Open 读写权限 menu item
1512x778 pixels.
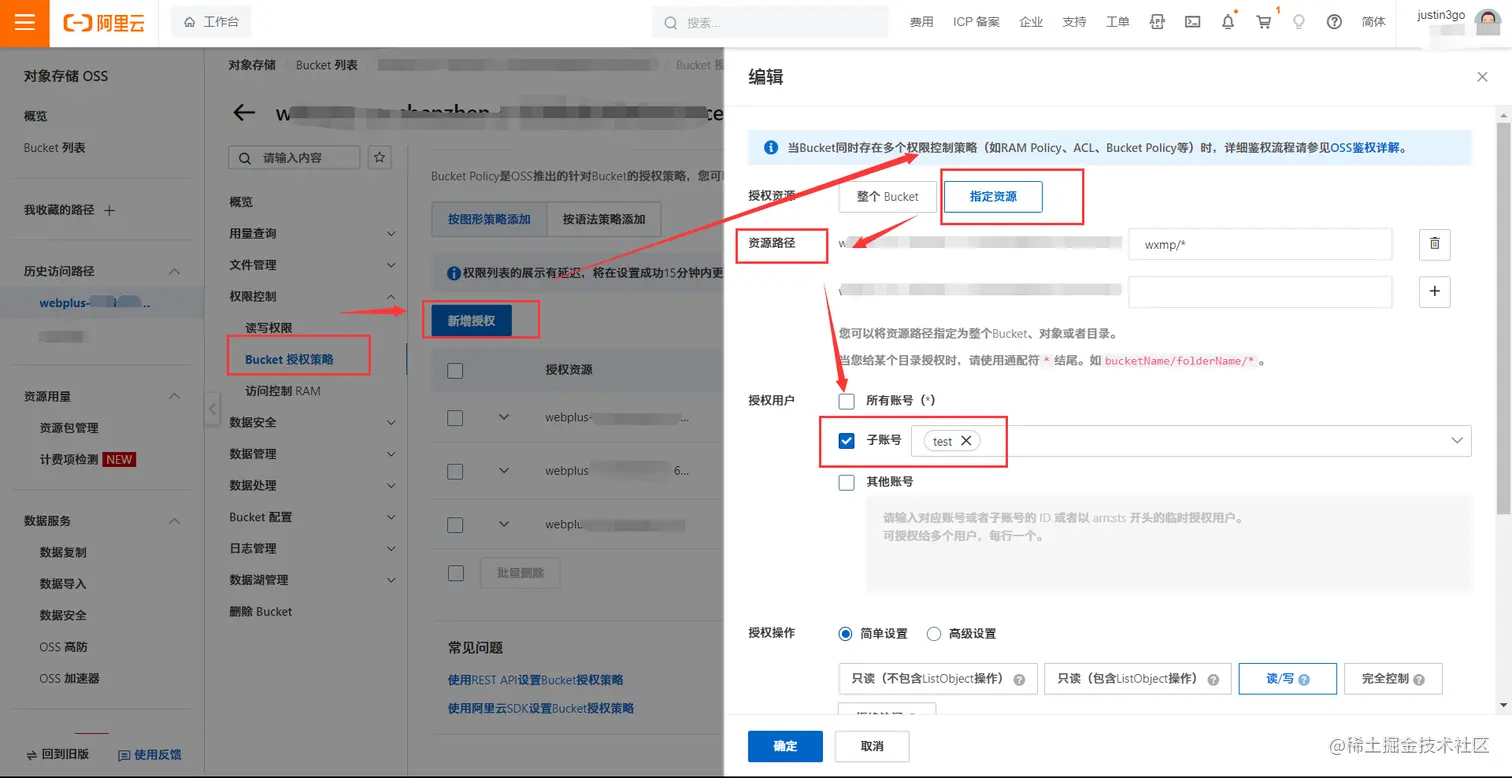tap(268, 328)
